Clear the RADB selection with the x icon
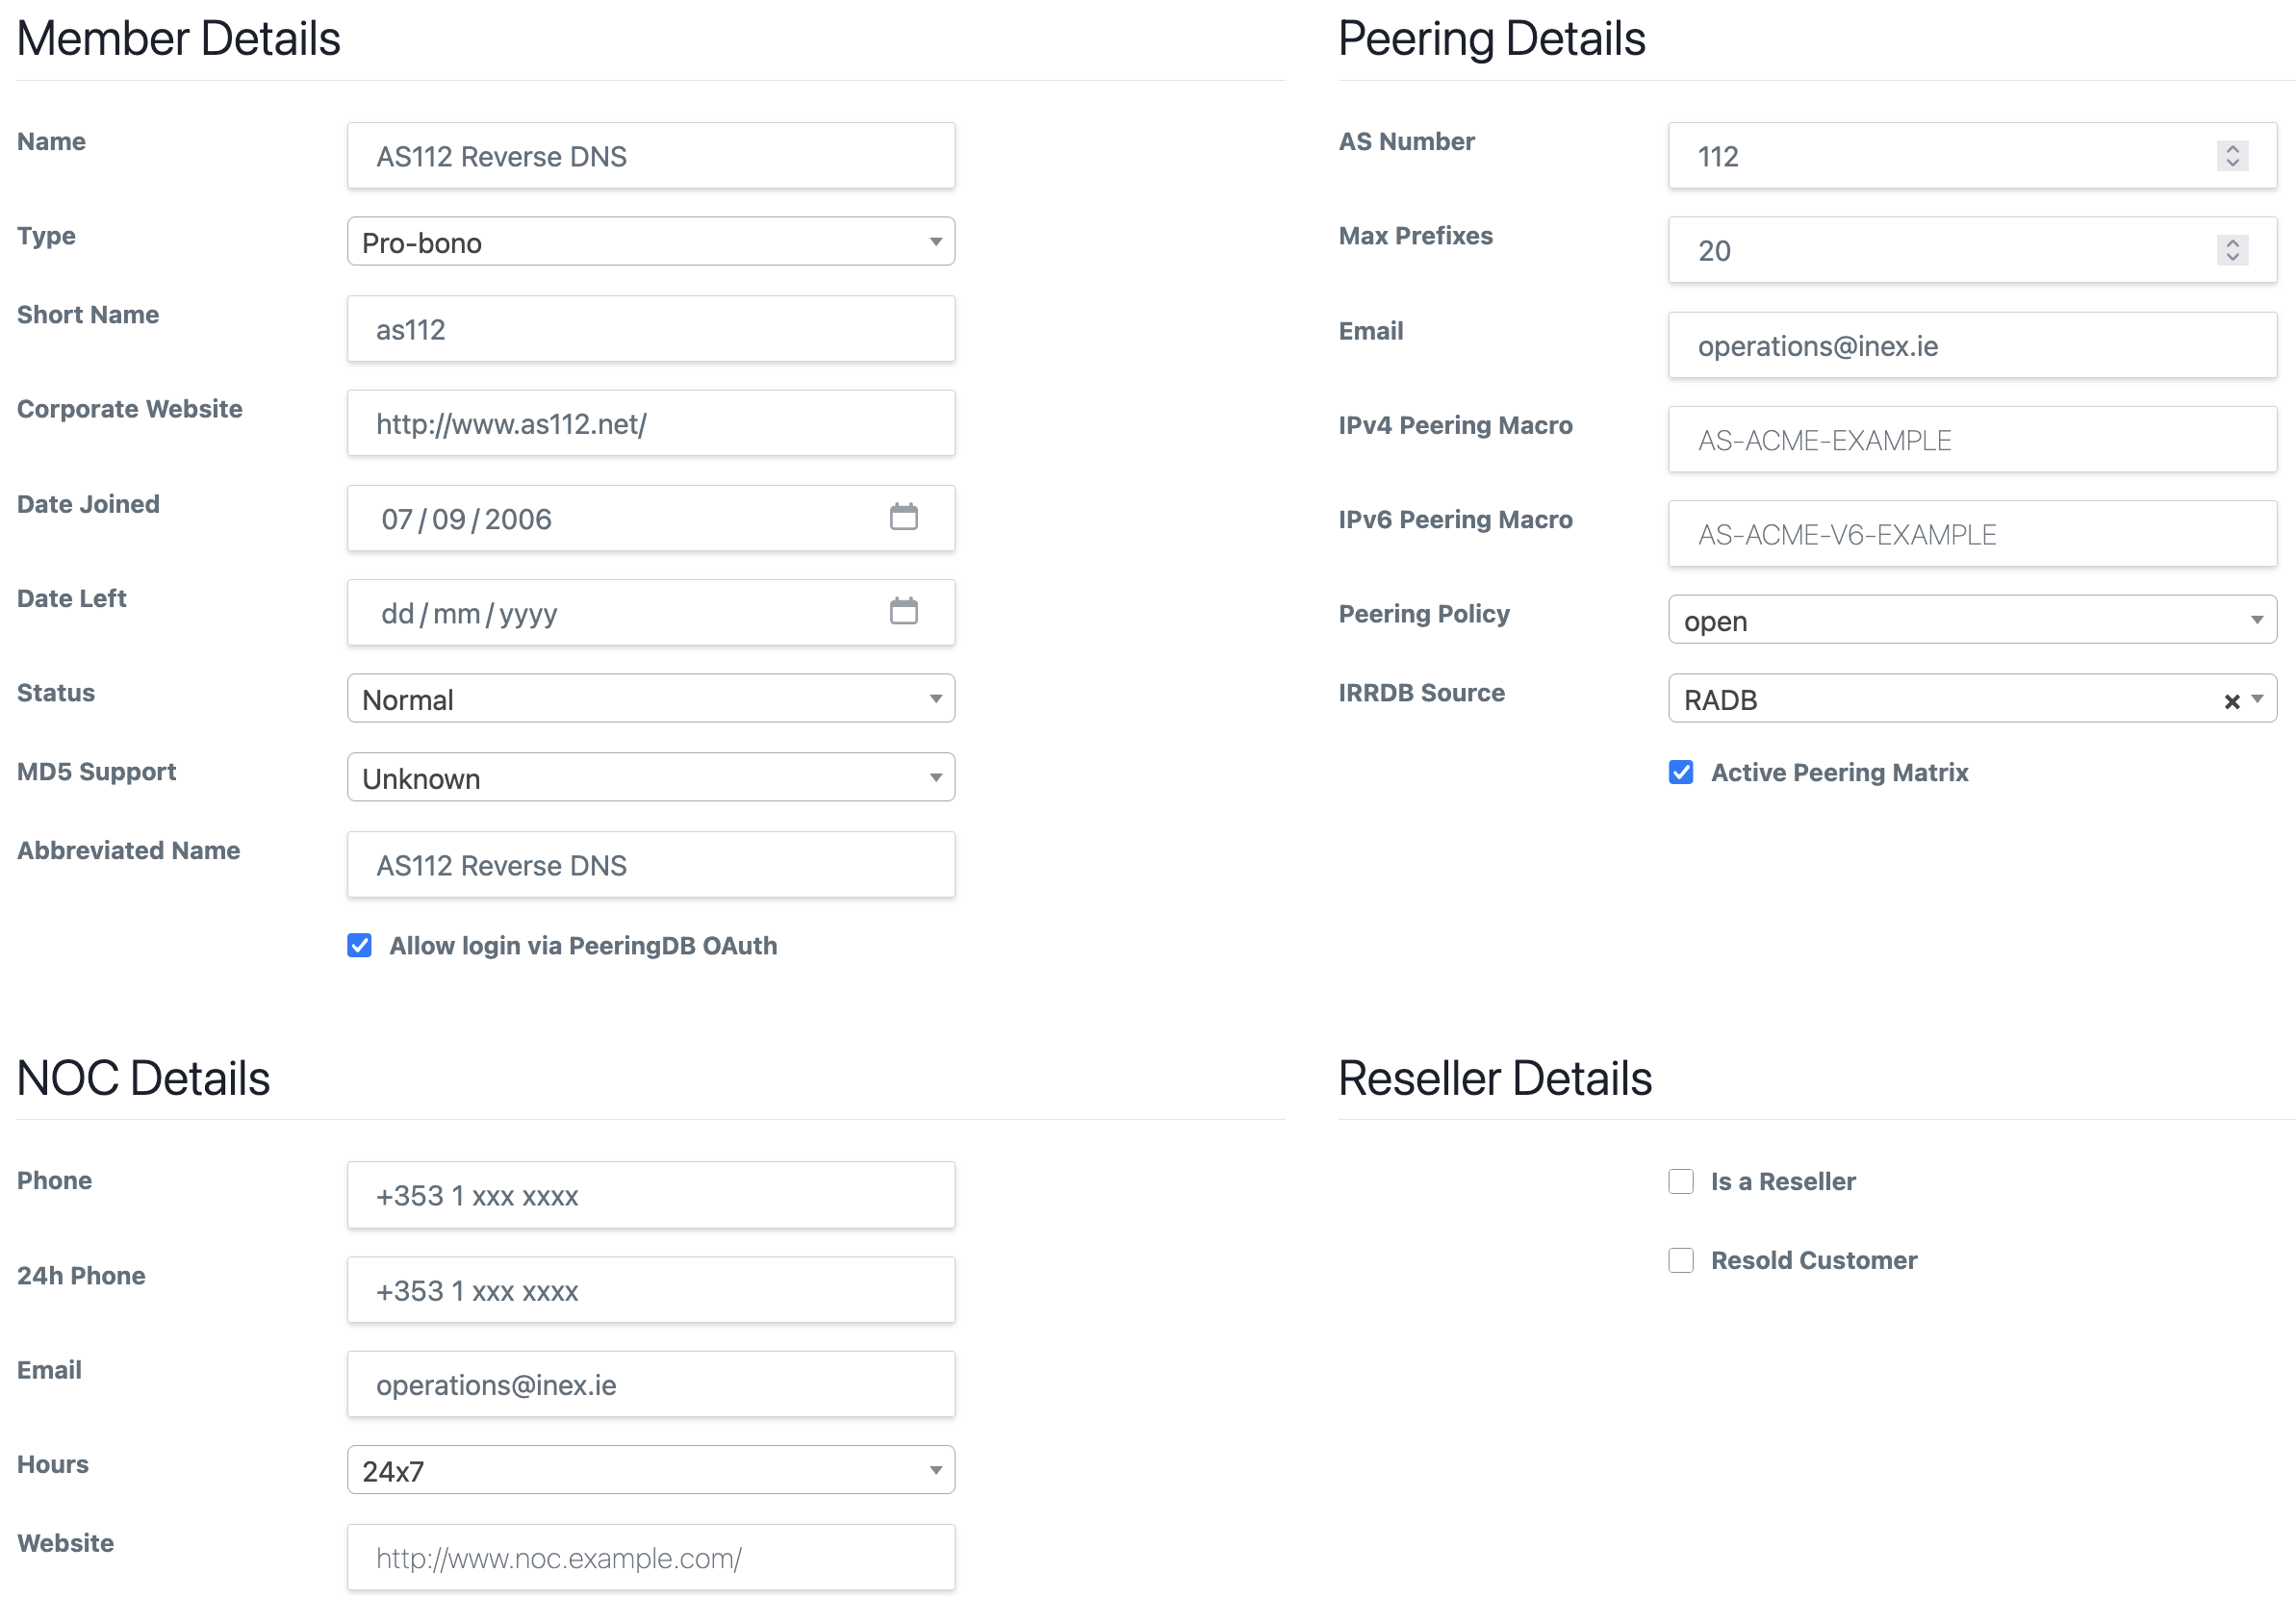 pos(2231,701)
